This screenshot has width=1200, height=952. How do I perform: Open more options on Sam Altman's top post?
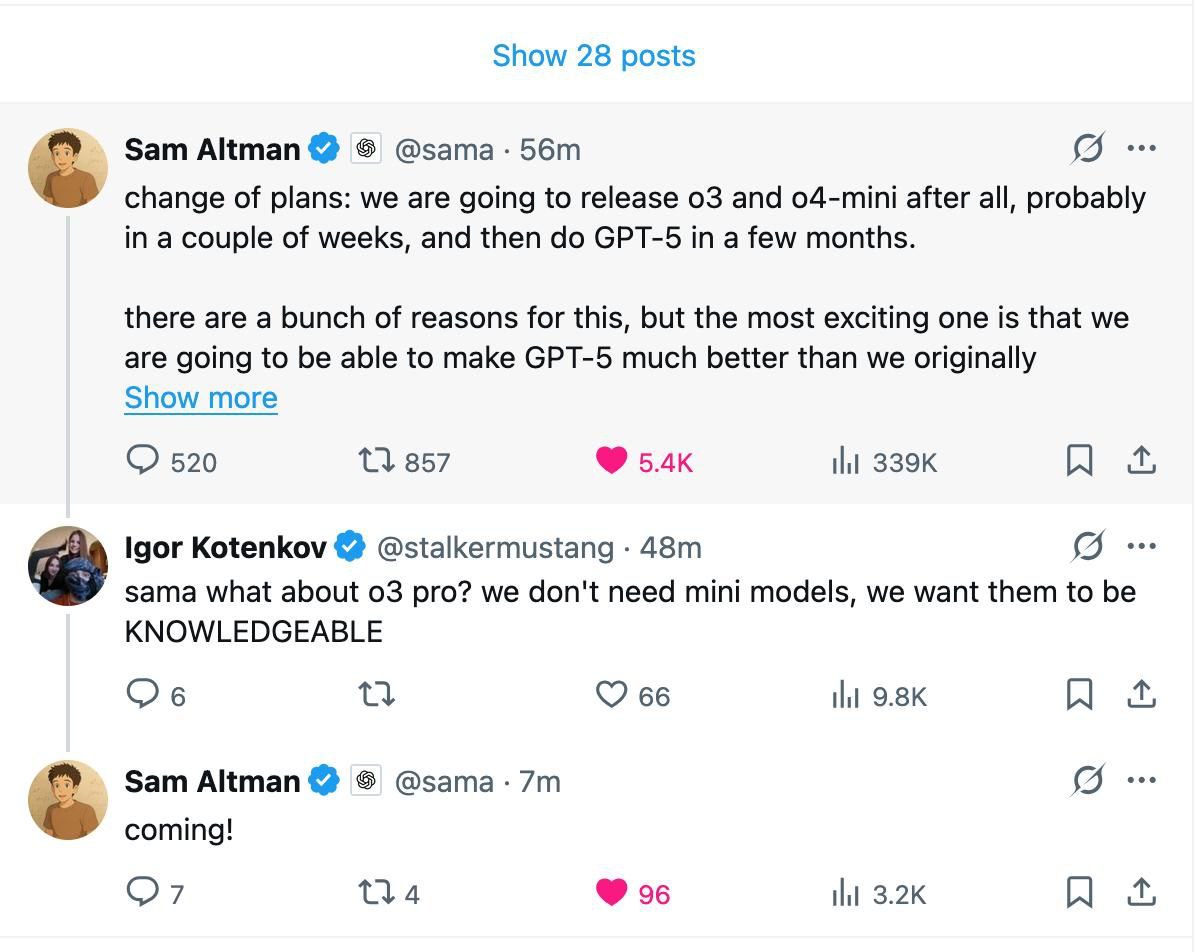pyautogui.click(x=1141, y=150)
